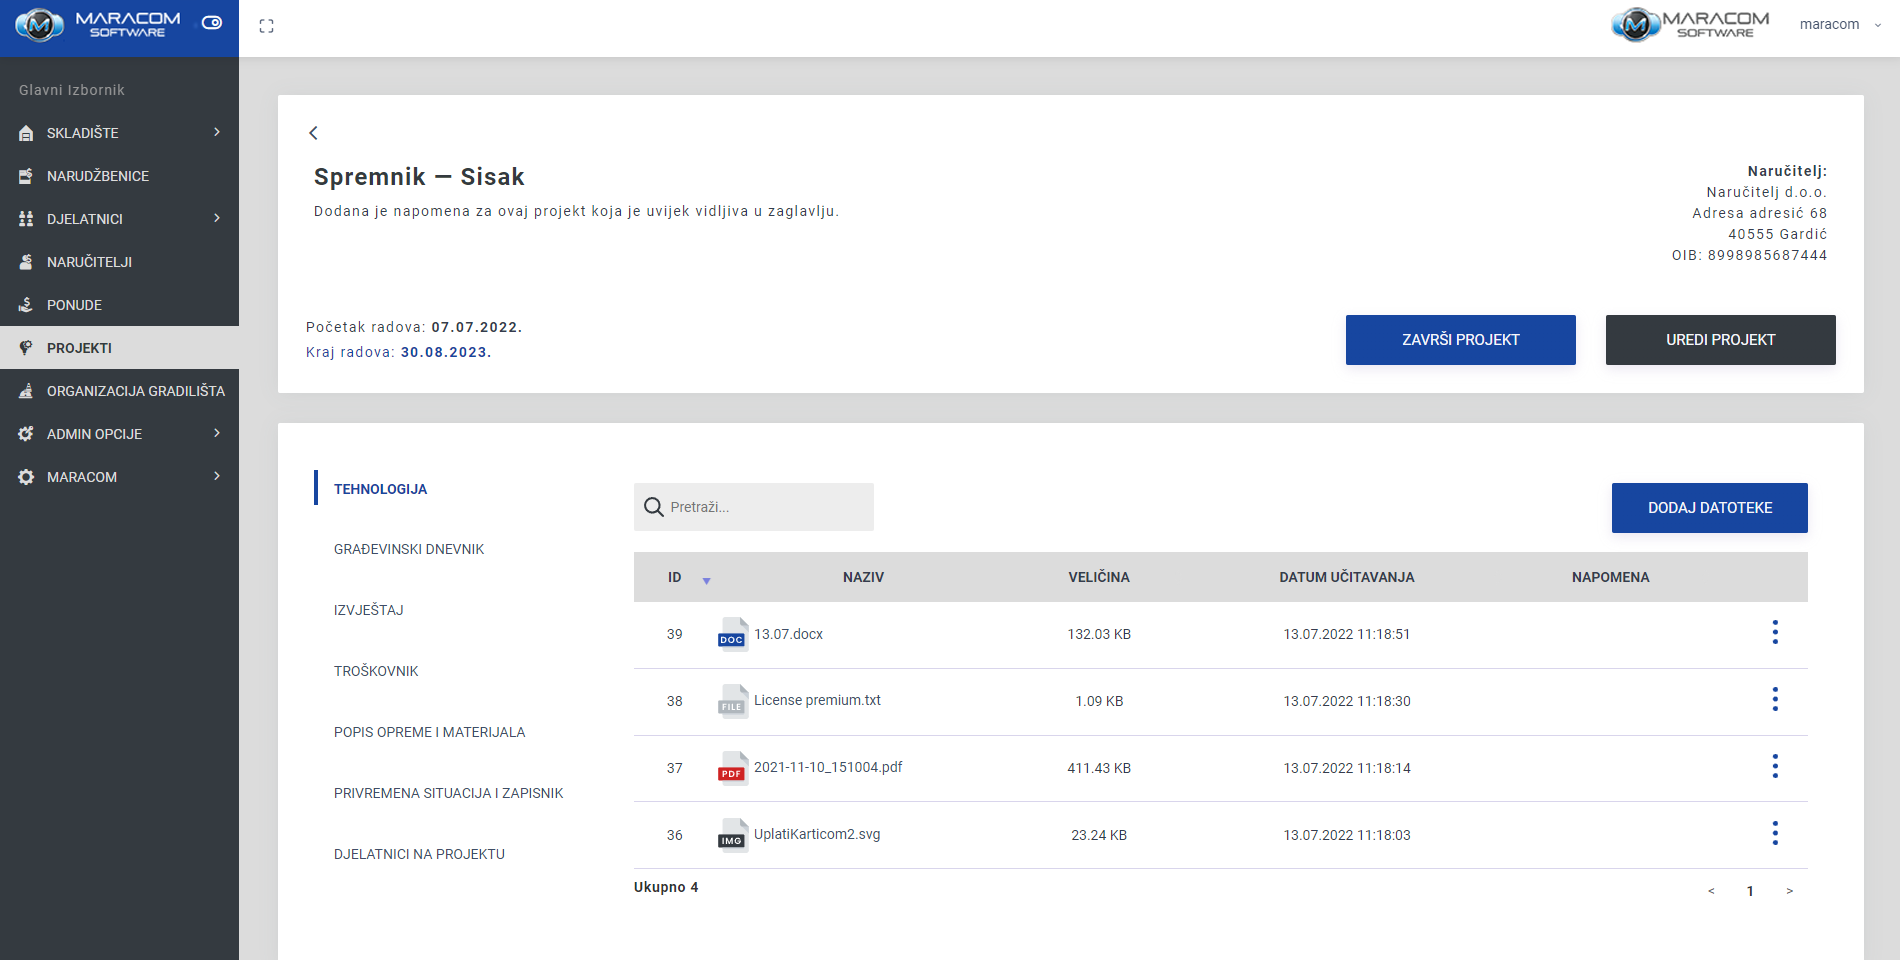This screenshot has width=1900, height=960.
Task: Go to next page in pagination
Action: coord(1789,891)
